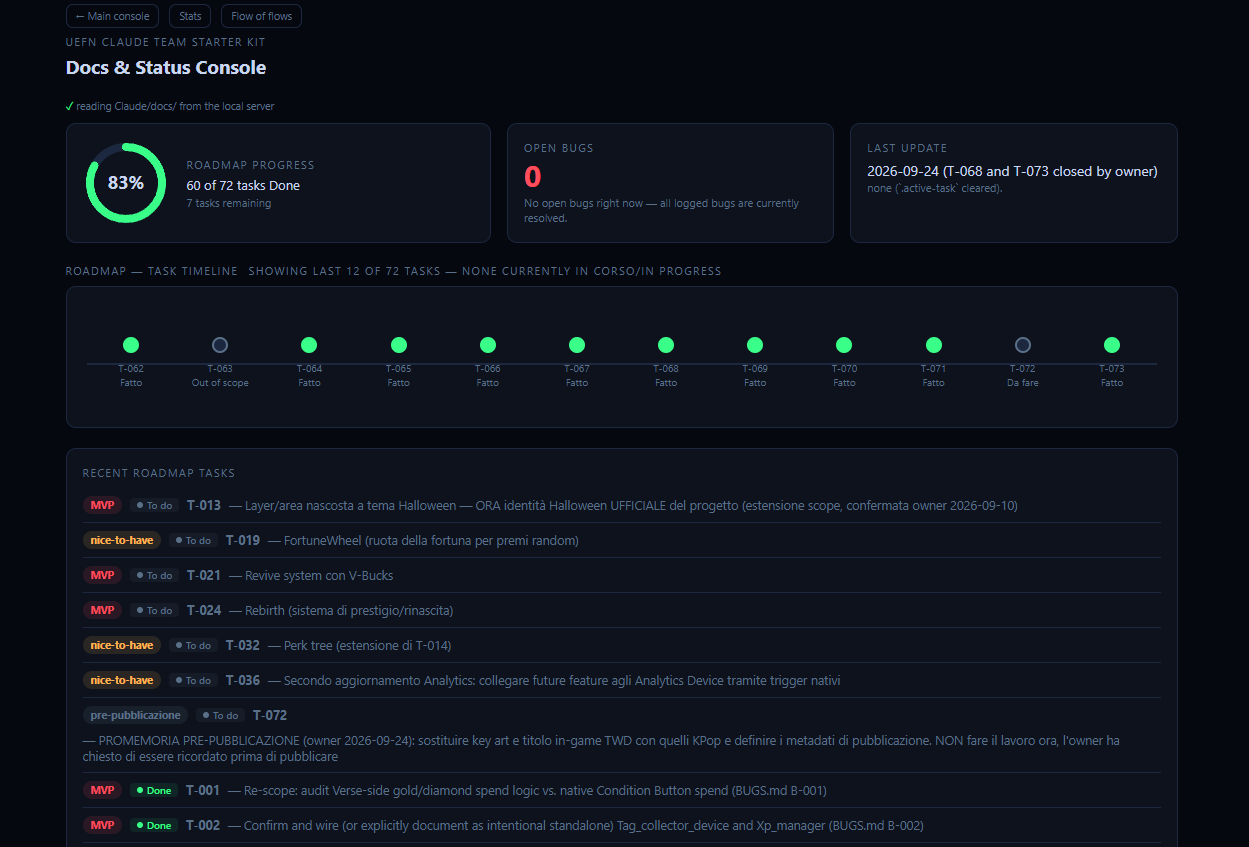Select the T-070 timeline dot
Viewport: 1249px width, 847px height.
click(x=844, y=345)
